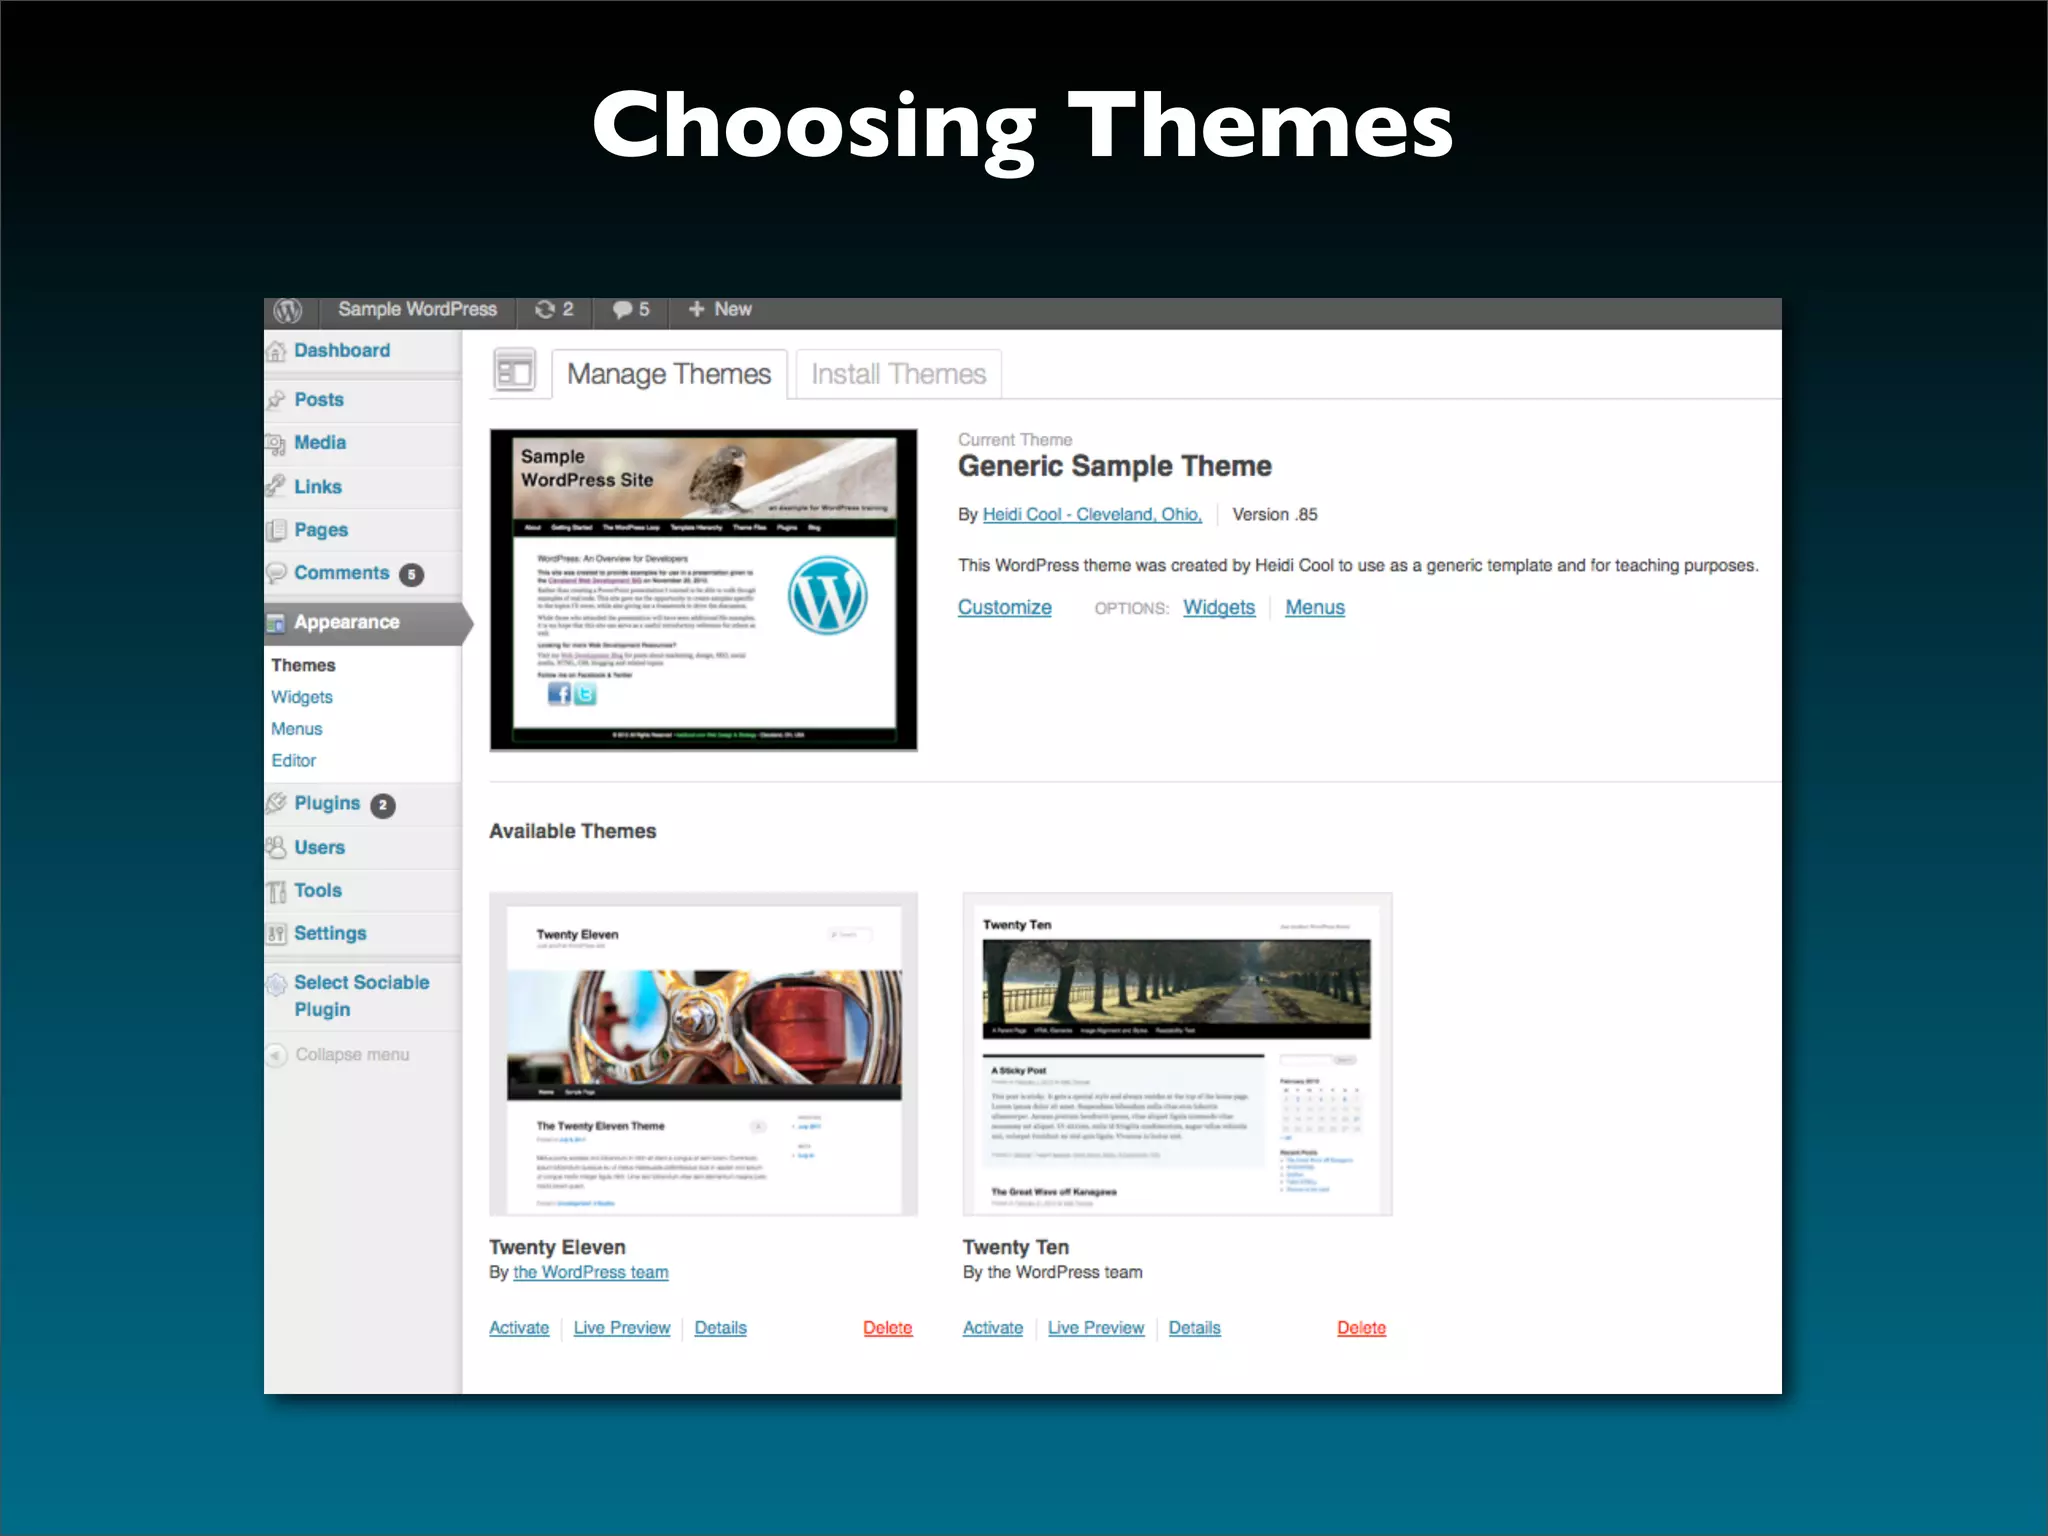Viewport: 2048px width, 1536px height.
Task: Open the Tools menu item
Action: point(318,891)
